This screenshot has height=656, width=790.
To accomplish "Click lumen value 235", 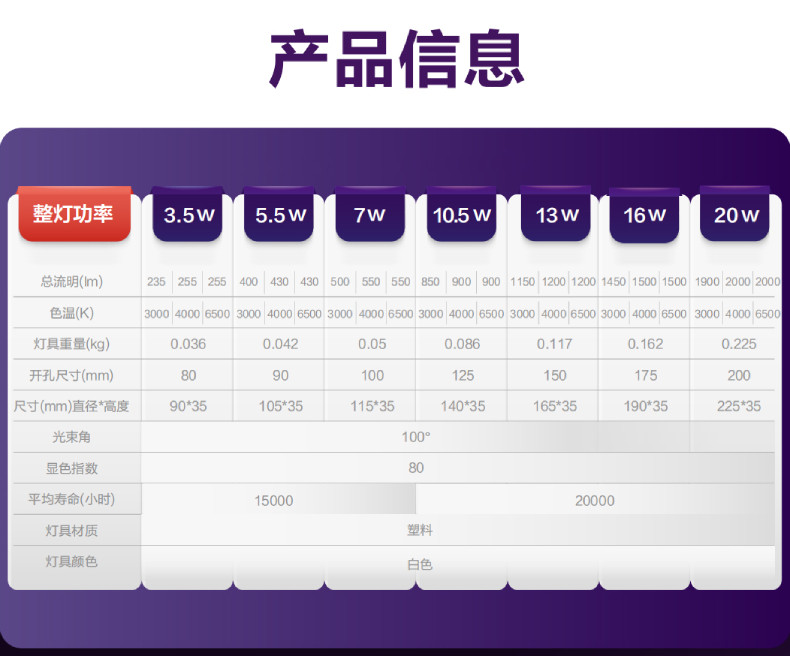I will point(156,282).
